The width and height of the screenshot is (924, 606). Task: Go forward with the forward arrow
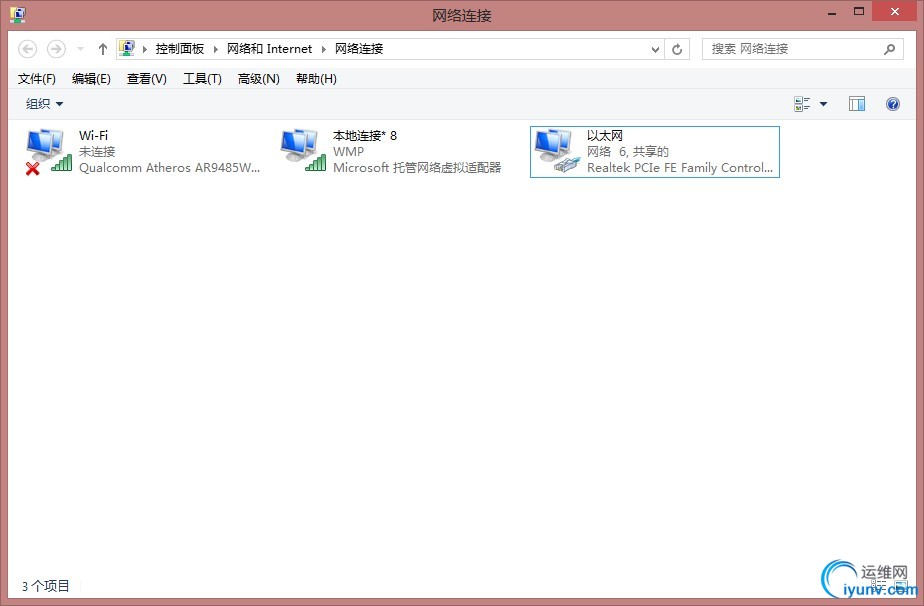pos(57,49)
